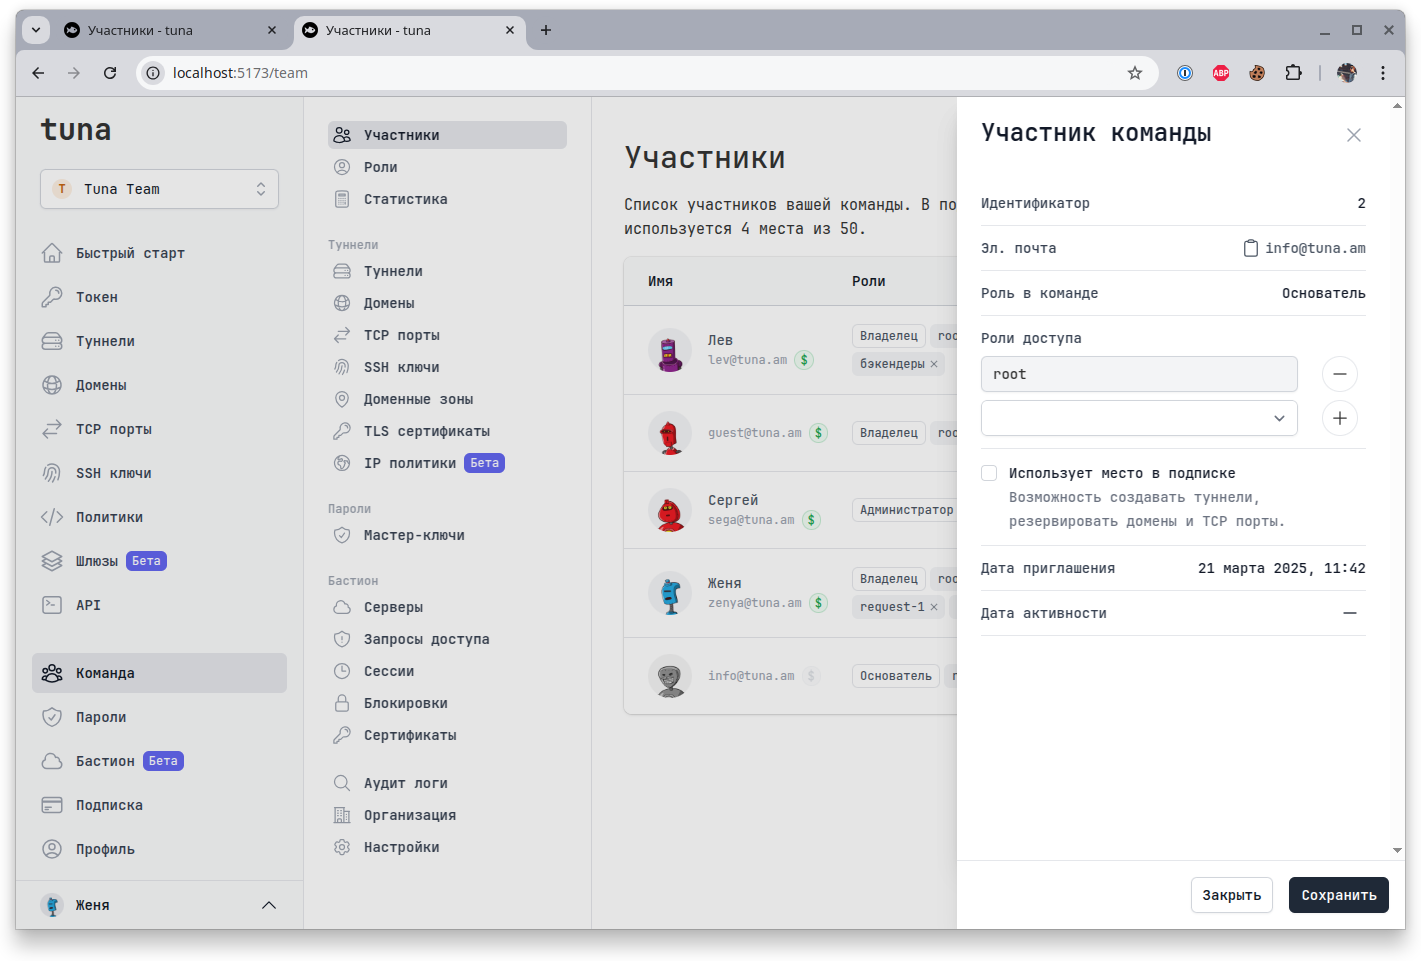Click the Закрыть button
Image resolution: width=1421 pixels, height=961 pixels.
[1231, 895]
